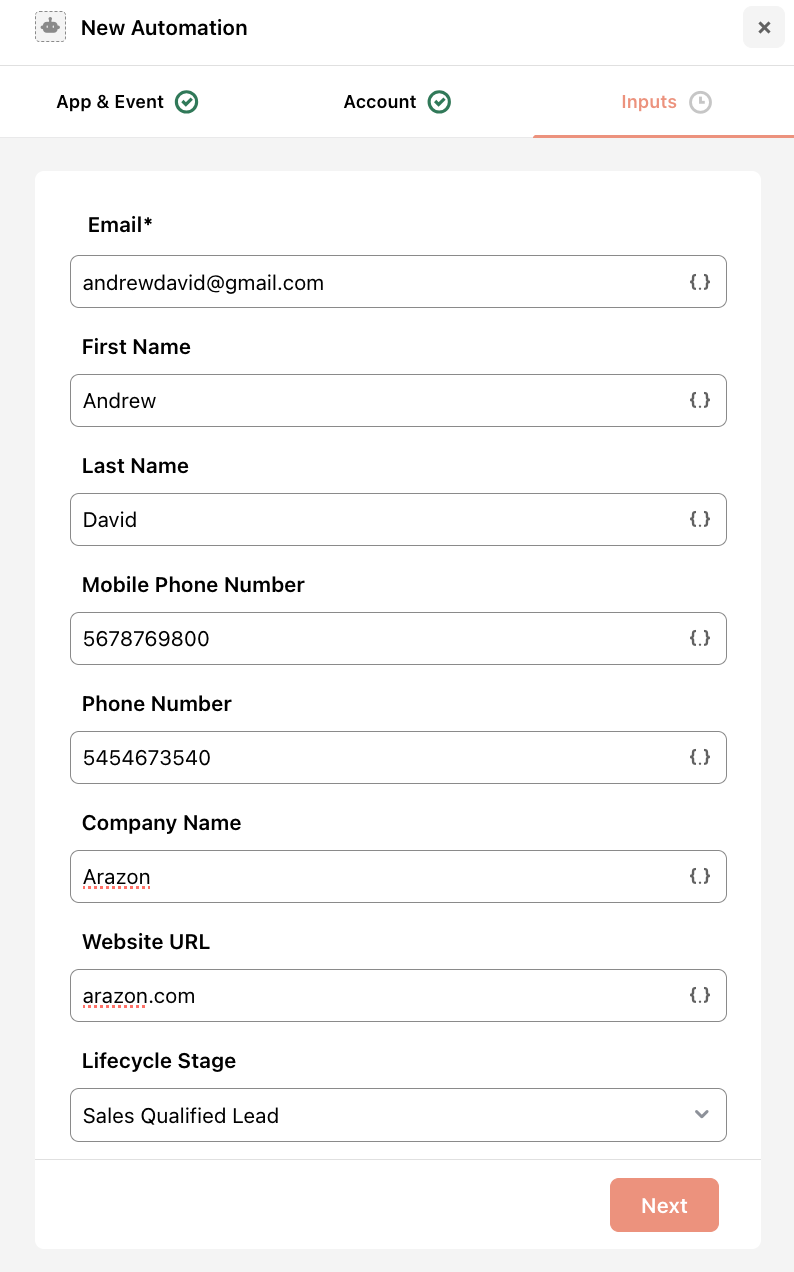Go to the Account tab
Screen dimensions: 794x1272
tap(397, 102)
